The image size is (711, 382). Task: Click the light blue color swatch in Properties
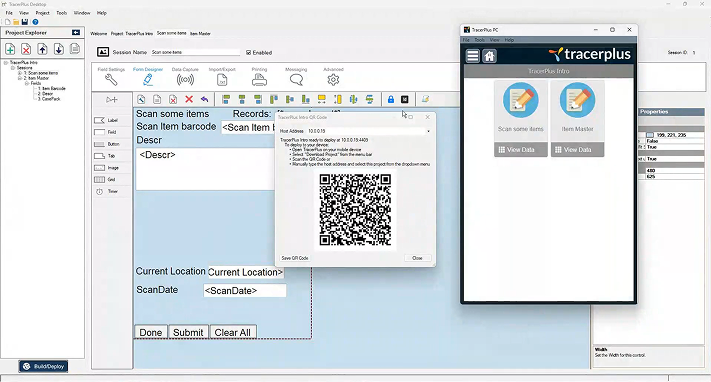click(x=650, y=135)
